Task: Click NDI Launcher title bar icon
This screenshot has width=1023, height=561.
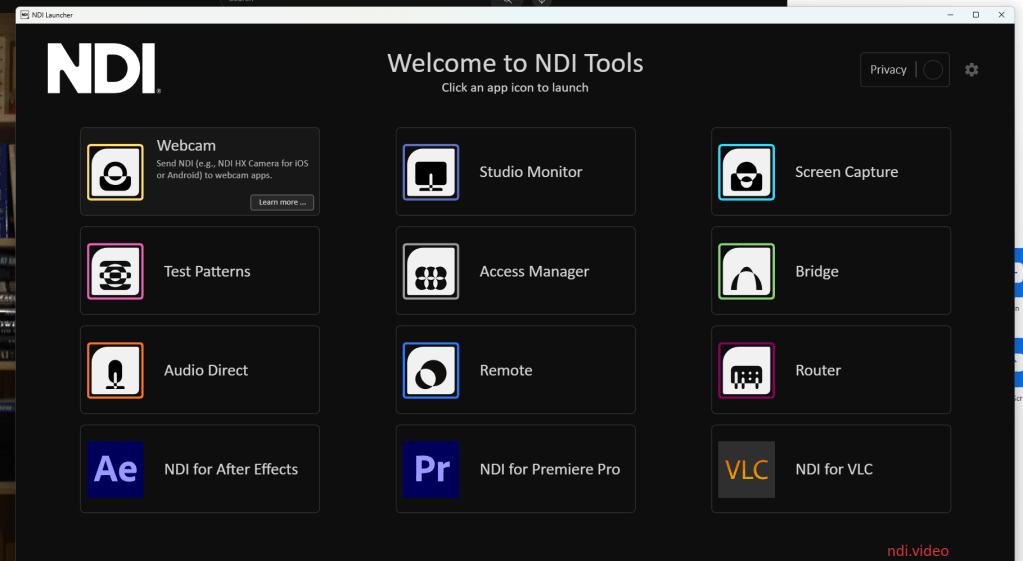Action: 25,14
